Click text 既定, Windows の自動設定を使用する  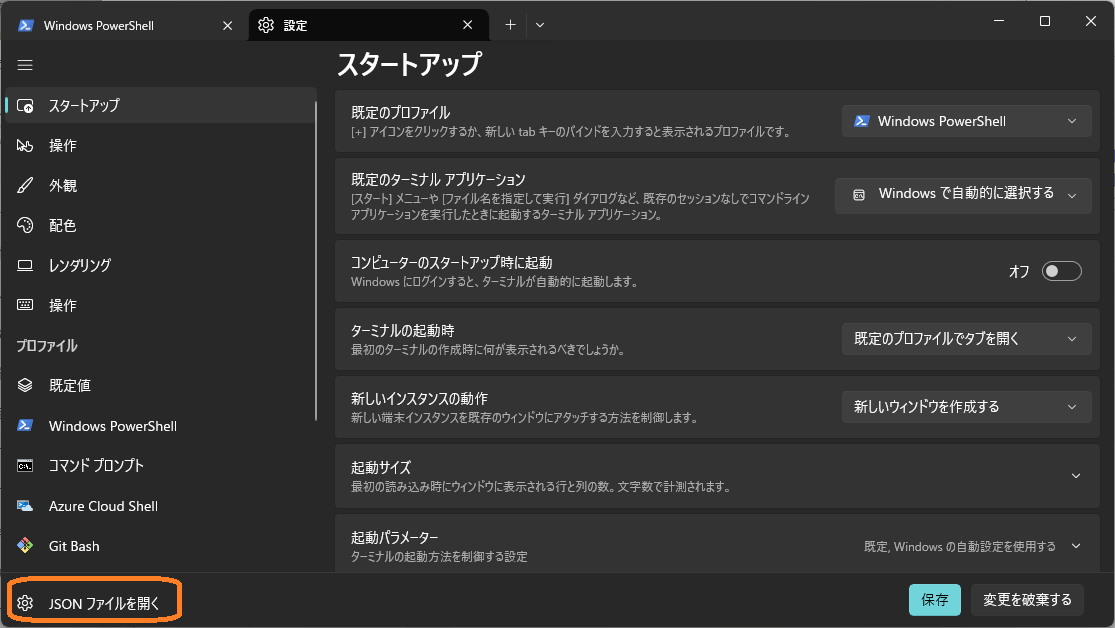(x=959, y=546)
